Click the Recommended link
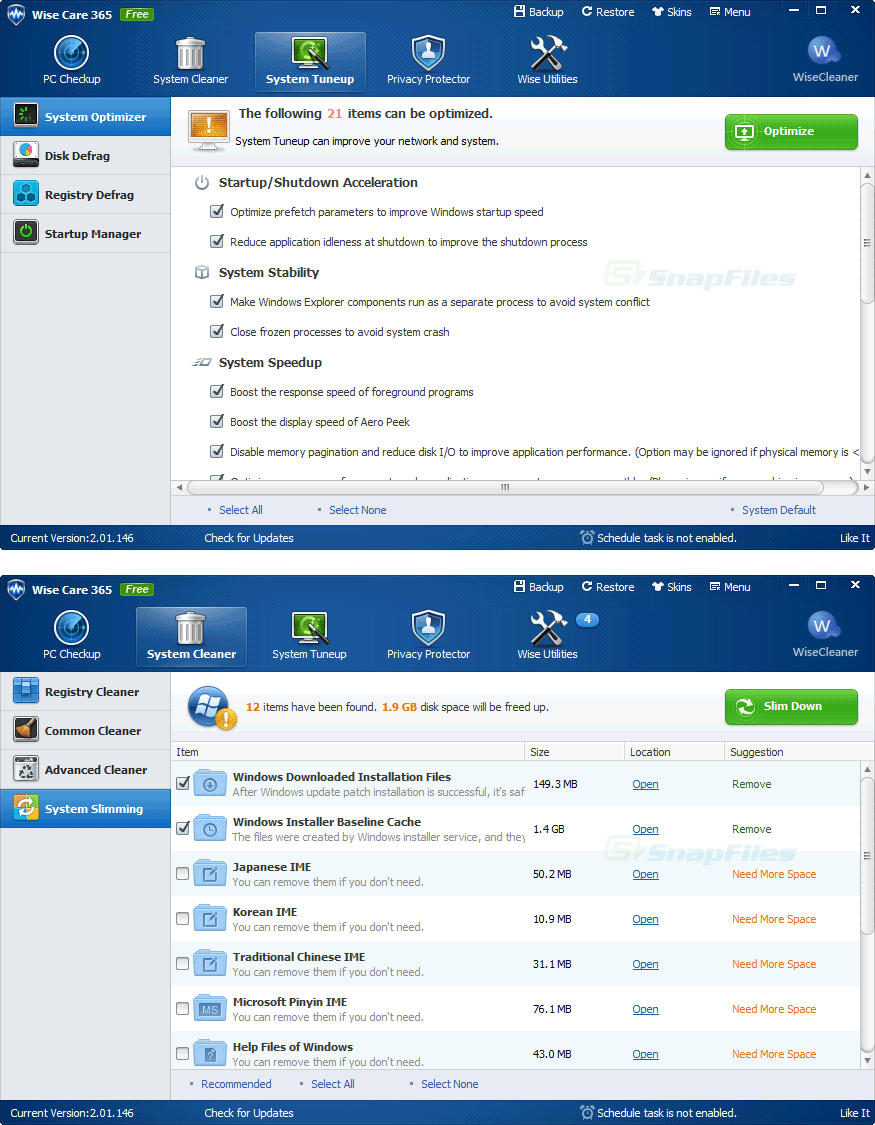 coord(236,1084)
